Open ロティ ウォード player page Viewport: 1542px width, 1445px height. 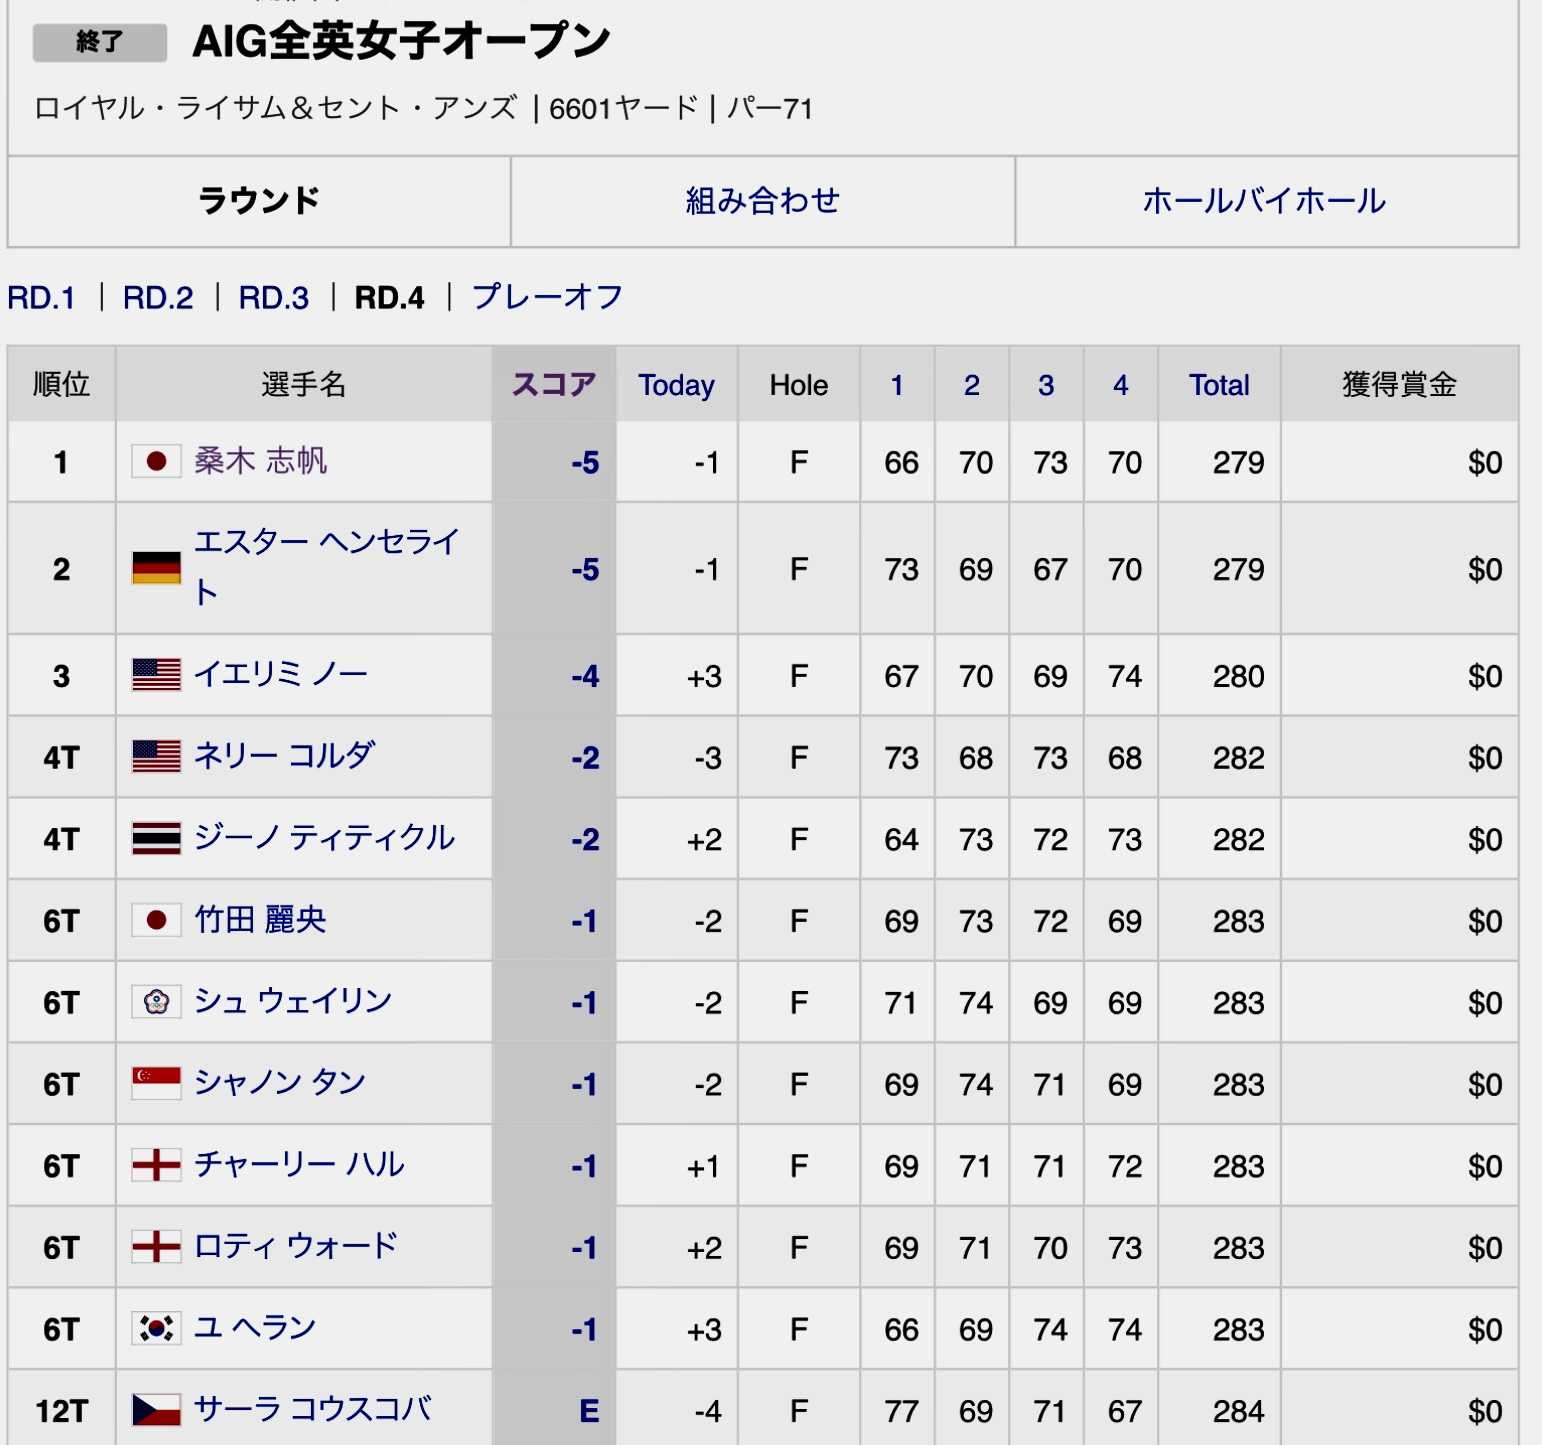pyautogui.click(x=296, y=1246)
